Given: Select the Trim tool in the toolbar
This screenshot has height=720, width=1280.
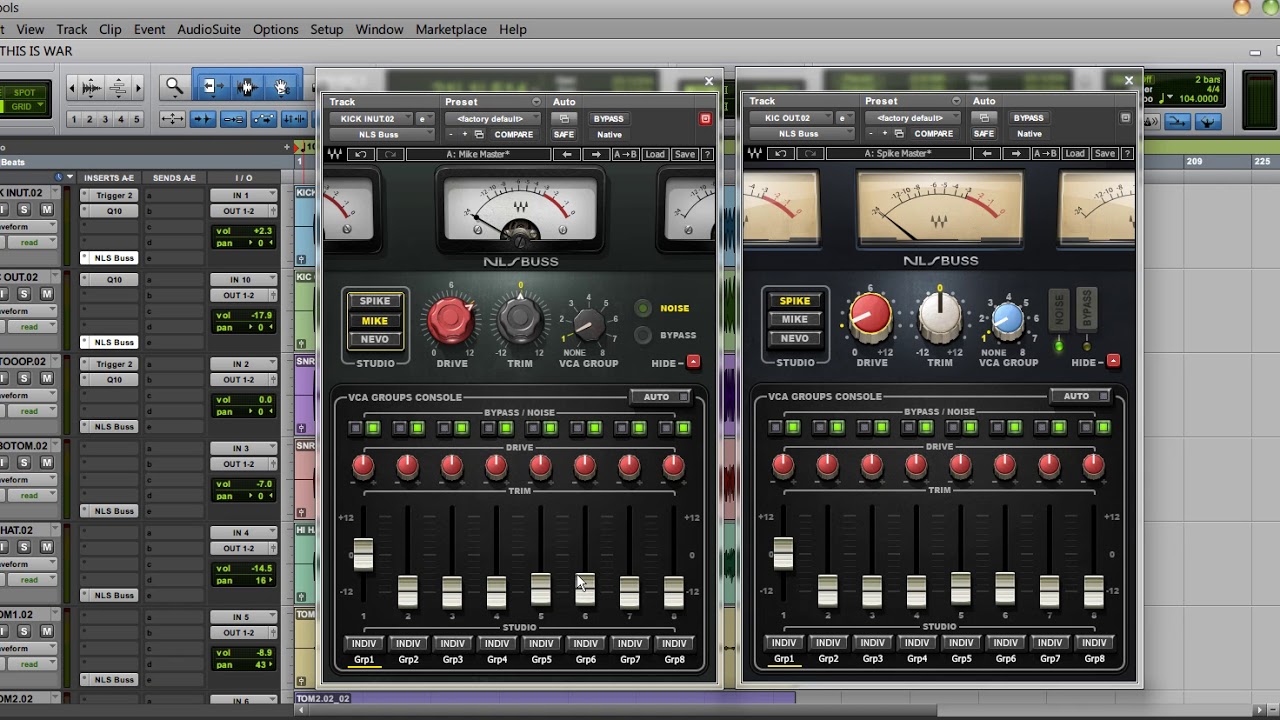Looking at the screenshot, I should click(213, 87).
